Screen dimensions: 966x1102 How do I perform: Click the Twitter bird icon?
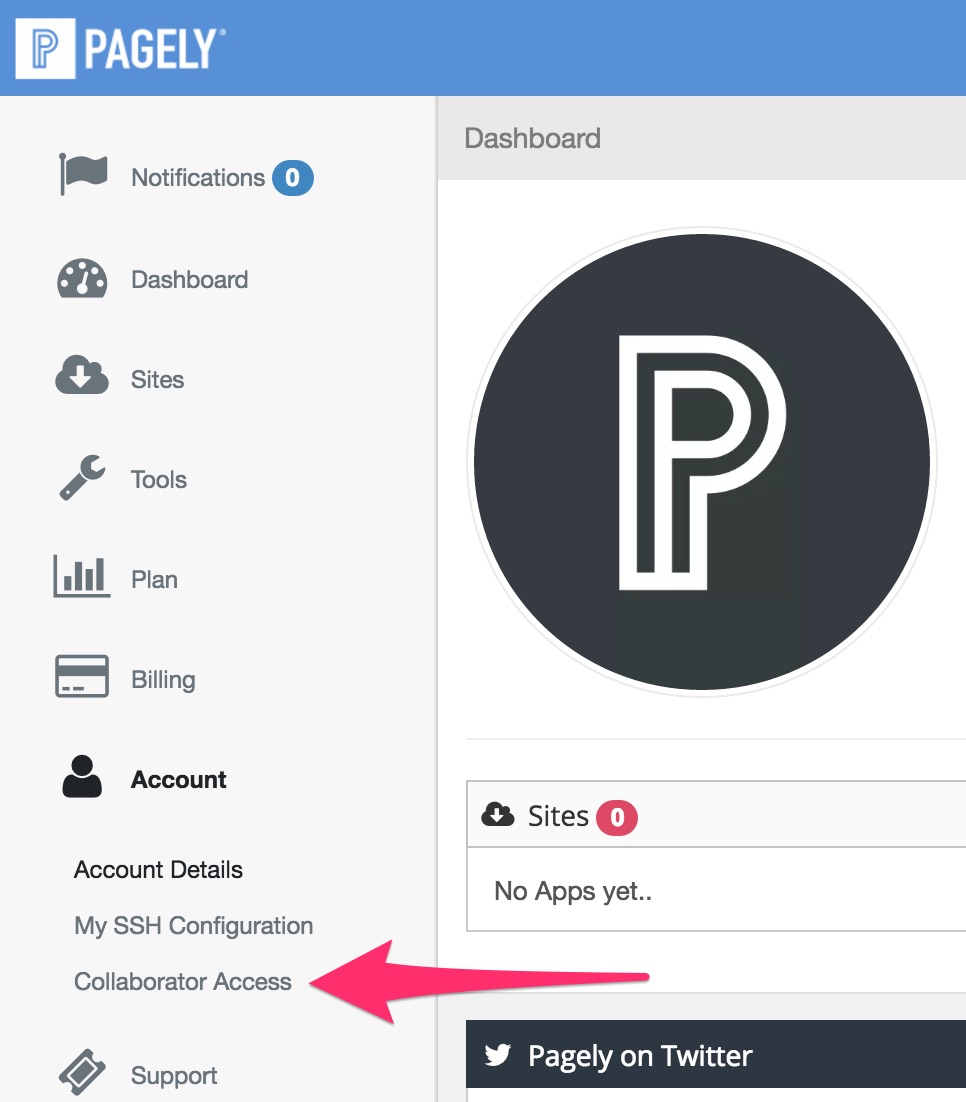coord(498,1054)
